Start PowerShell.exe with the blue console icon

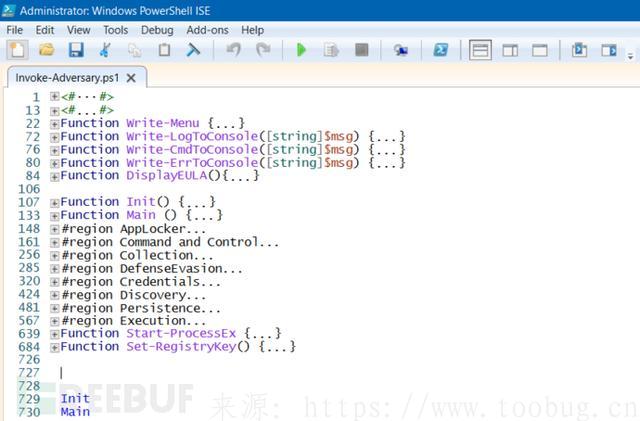coord(440,50)
